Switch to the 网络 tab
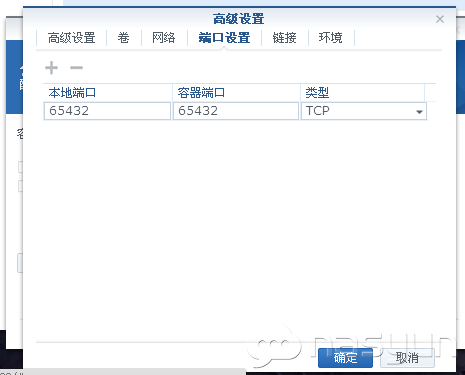This screenshot has width=465, height=375. [x=164, y=38]
